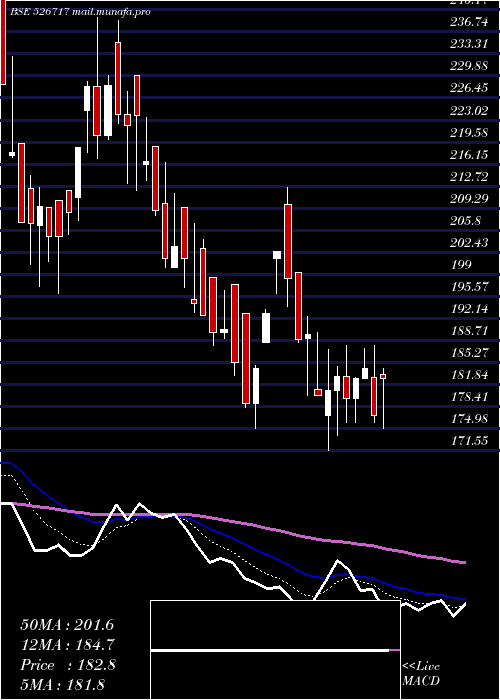This screenshot has width=500, height=700.
Task: Click the 188.71 price axis label
Action: click(x=469, y=331)
